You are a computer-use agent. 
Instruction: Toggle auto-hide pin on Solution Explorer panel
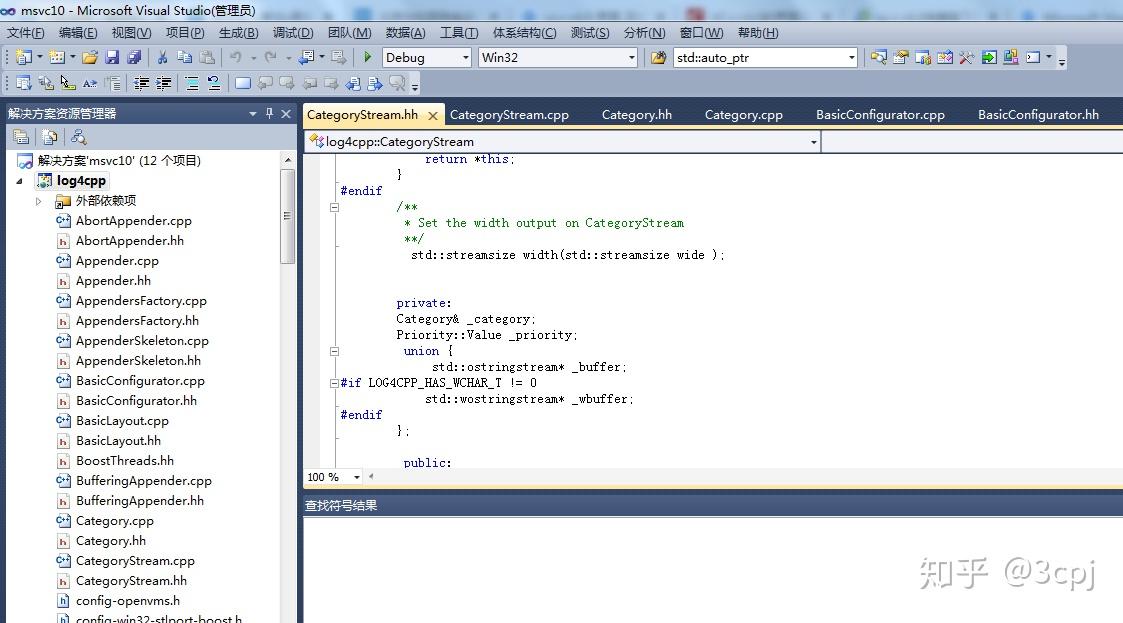(x=269, y=114)
